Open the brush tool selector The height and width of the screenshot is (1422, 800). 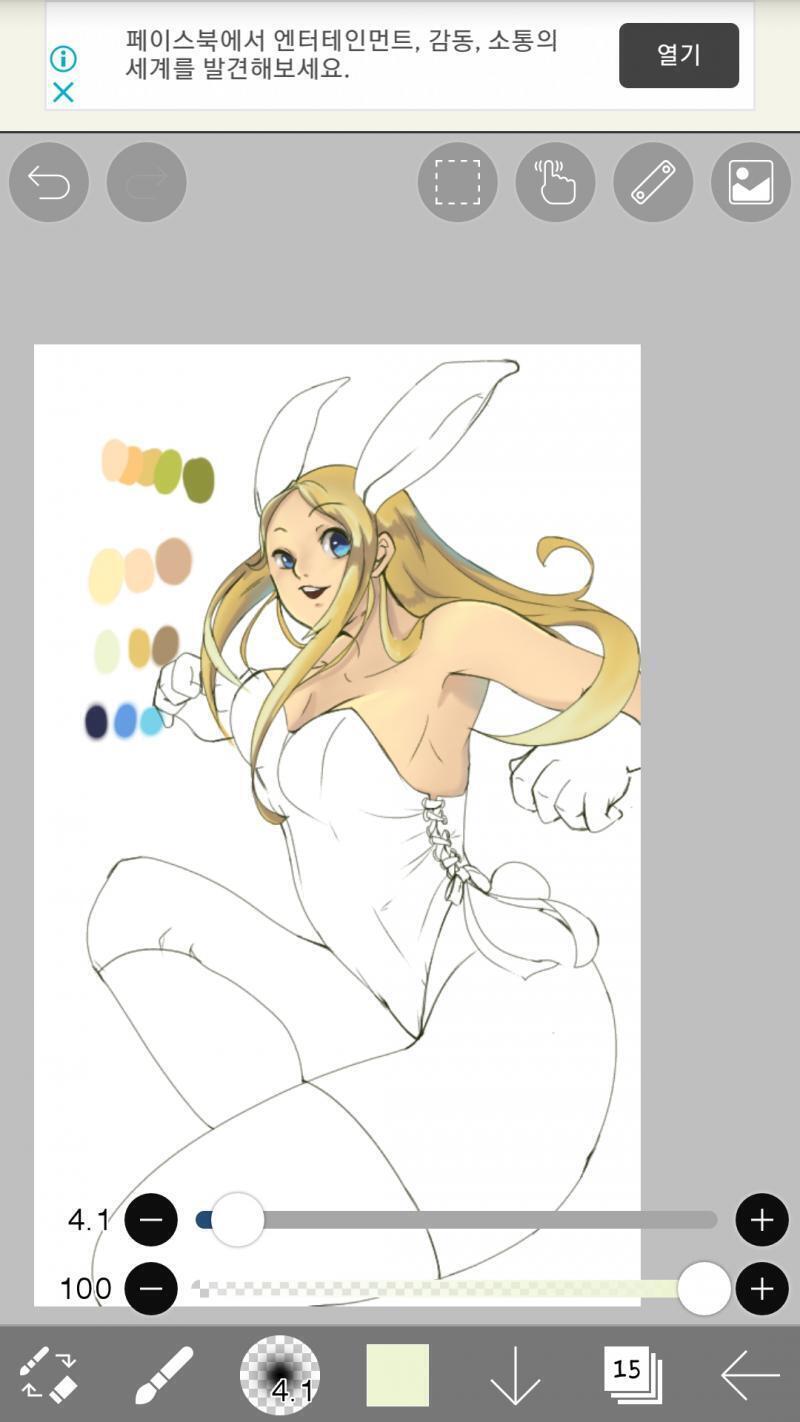point(164,1375)
